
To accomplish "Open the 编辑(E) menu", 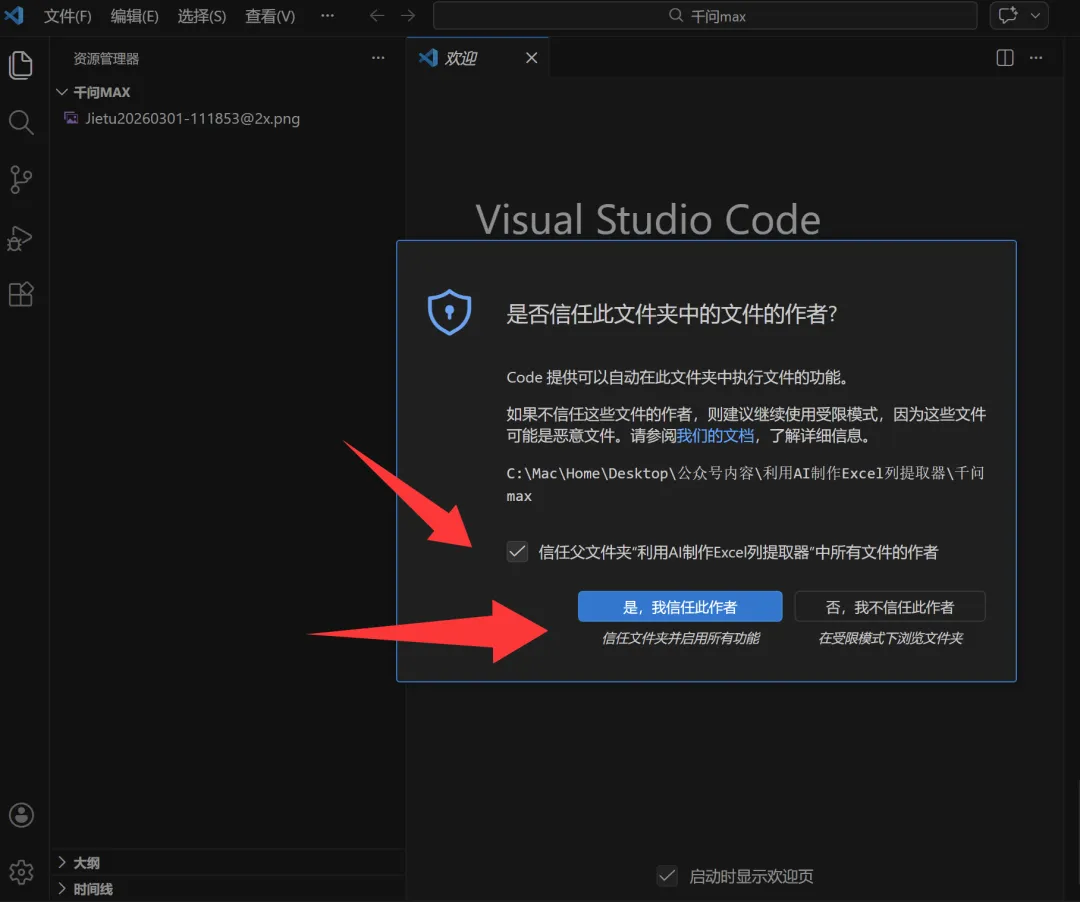I will pos(134,16).
